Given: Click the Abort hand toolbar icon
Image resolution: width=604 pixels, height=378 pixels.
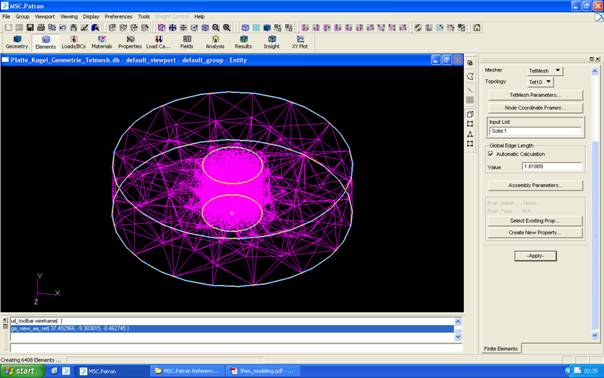Looking at the screenshot, I should (x=73, y=28).
